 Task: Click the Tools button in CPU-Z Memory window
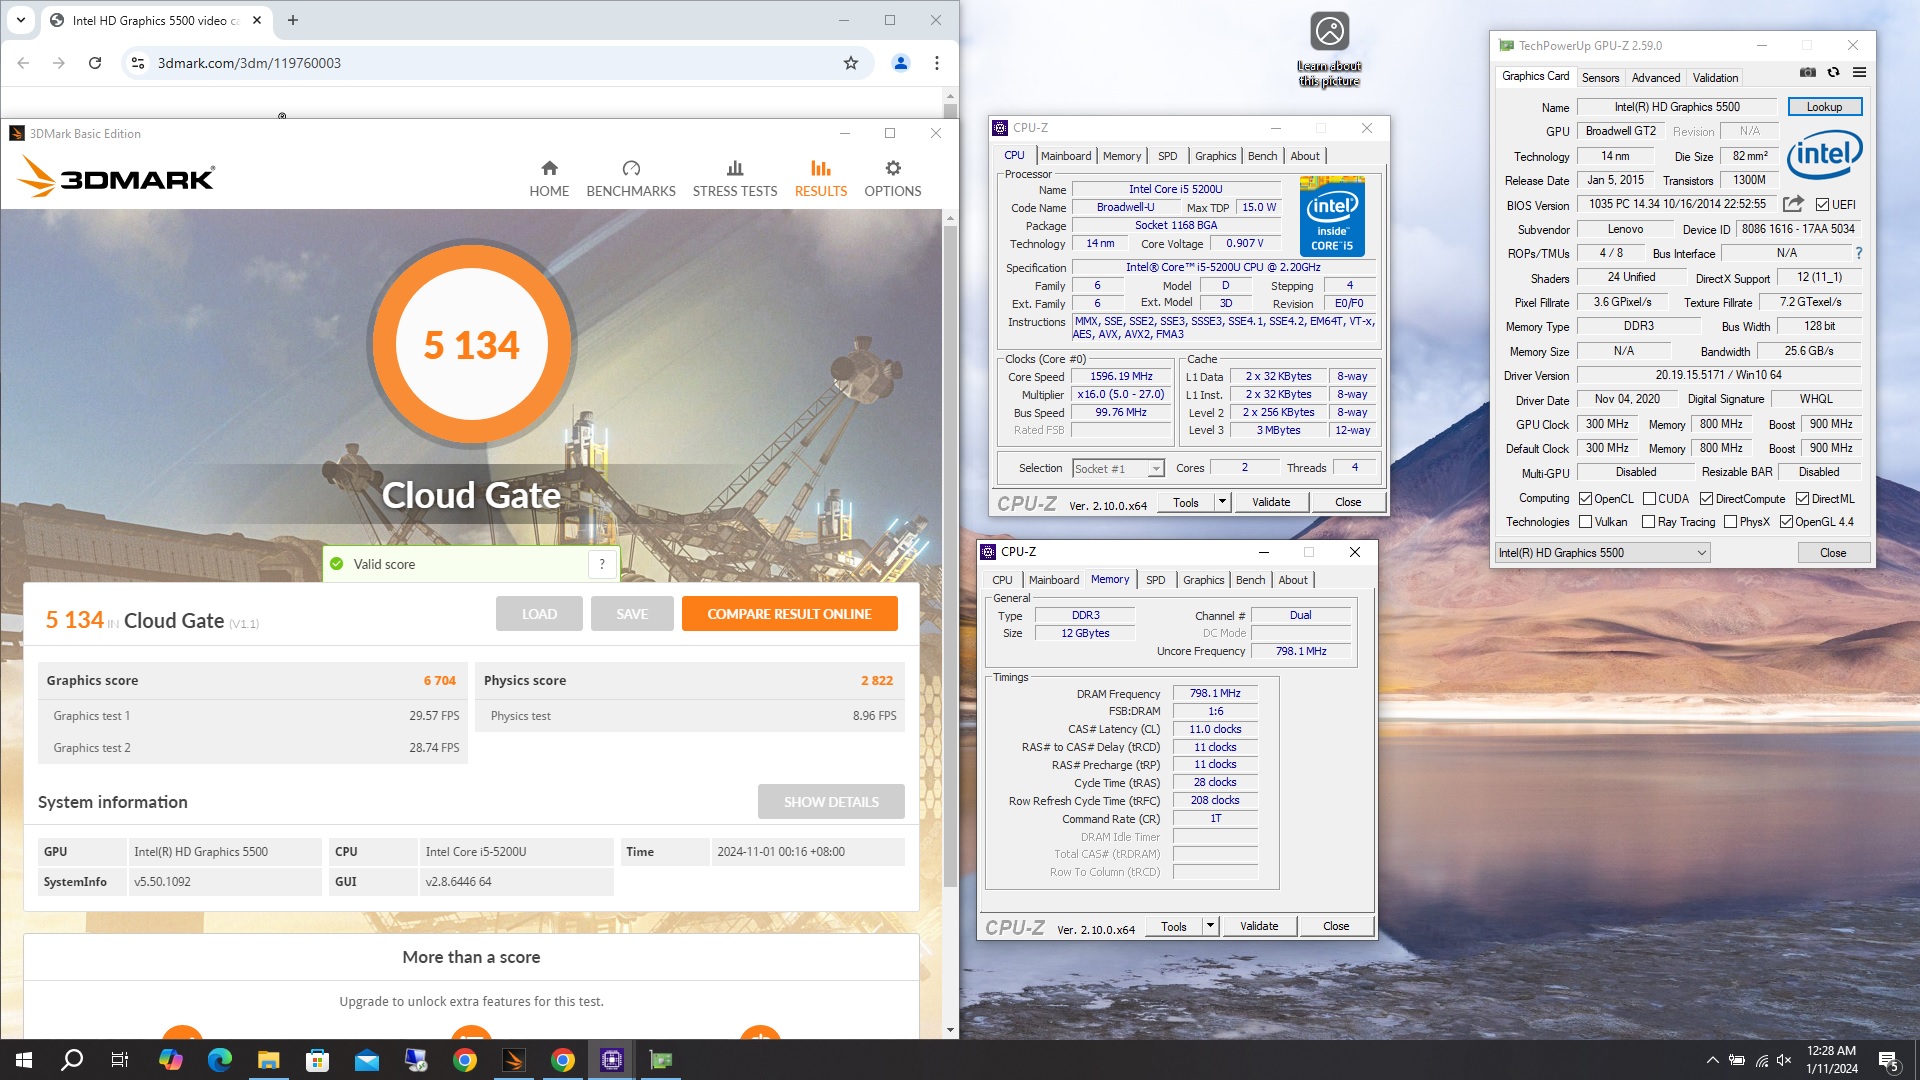(x=1174, y=926)
